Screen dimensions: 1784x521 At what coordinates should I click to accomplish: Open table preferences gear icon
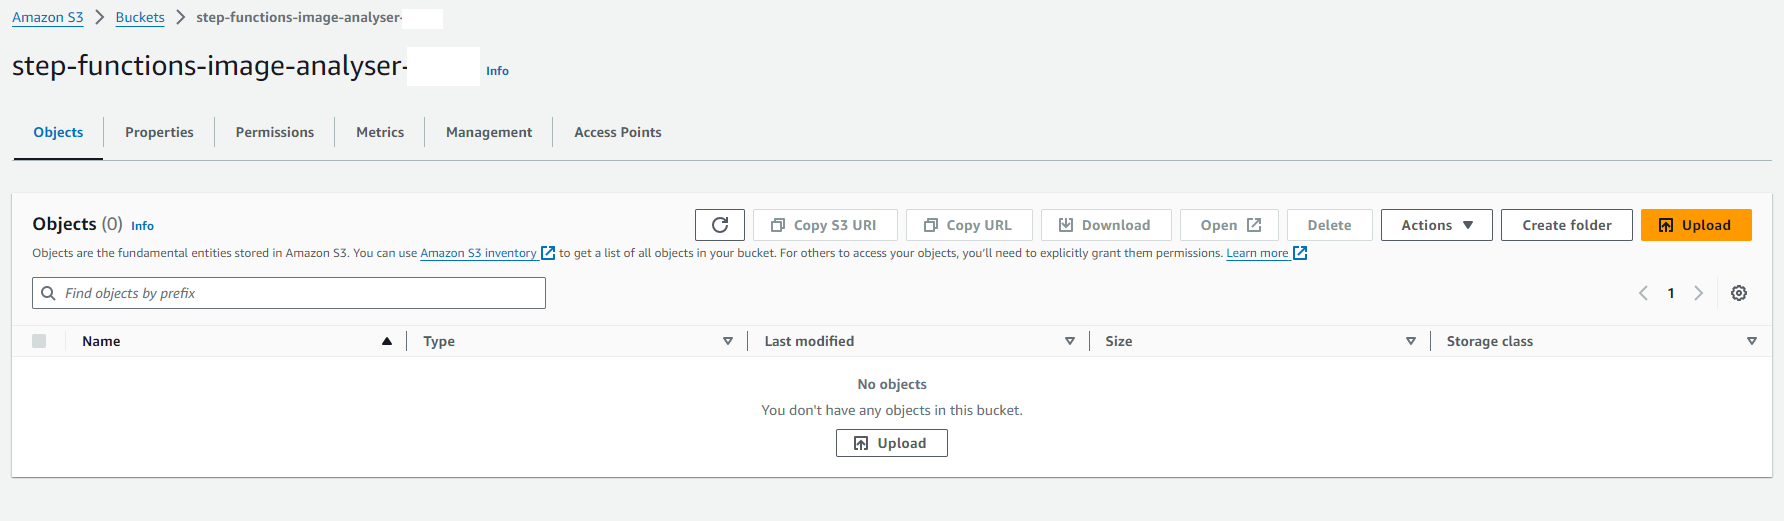tap(1739, 293)
